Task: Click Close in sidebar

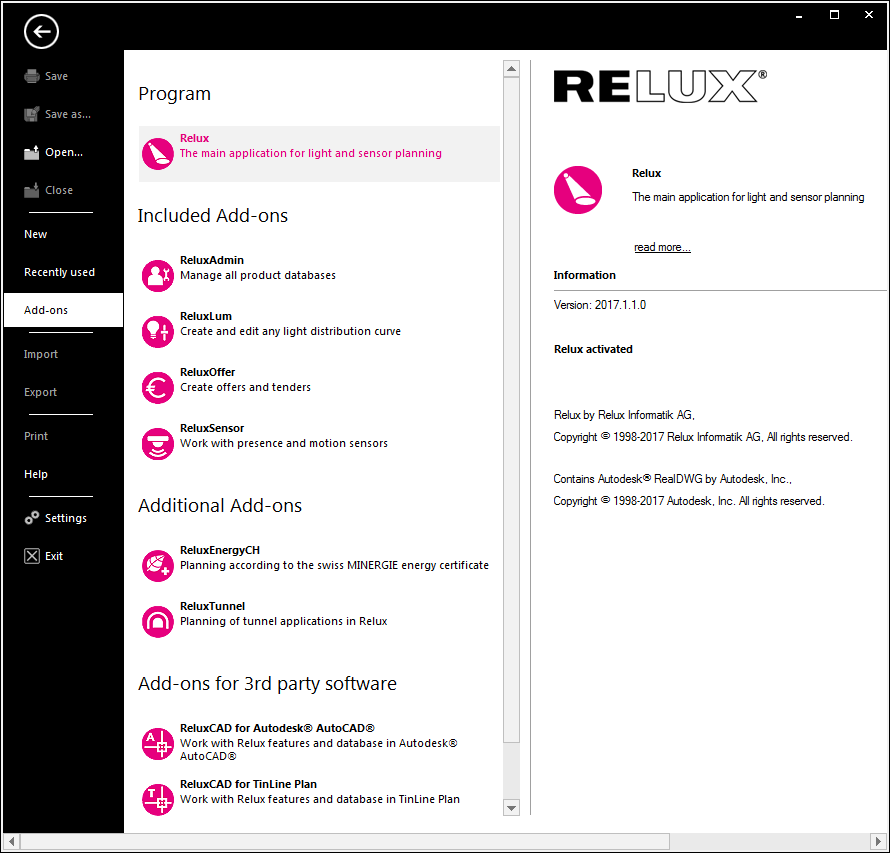Action: pos(59,190)
